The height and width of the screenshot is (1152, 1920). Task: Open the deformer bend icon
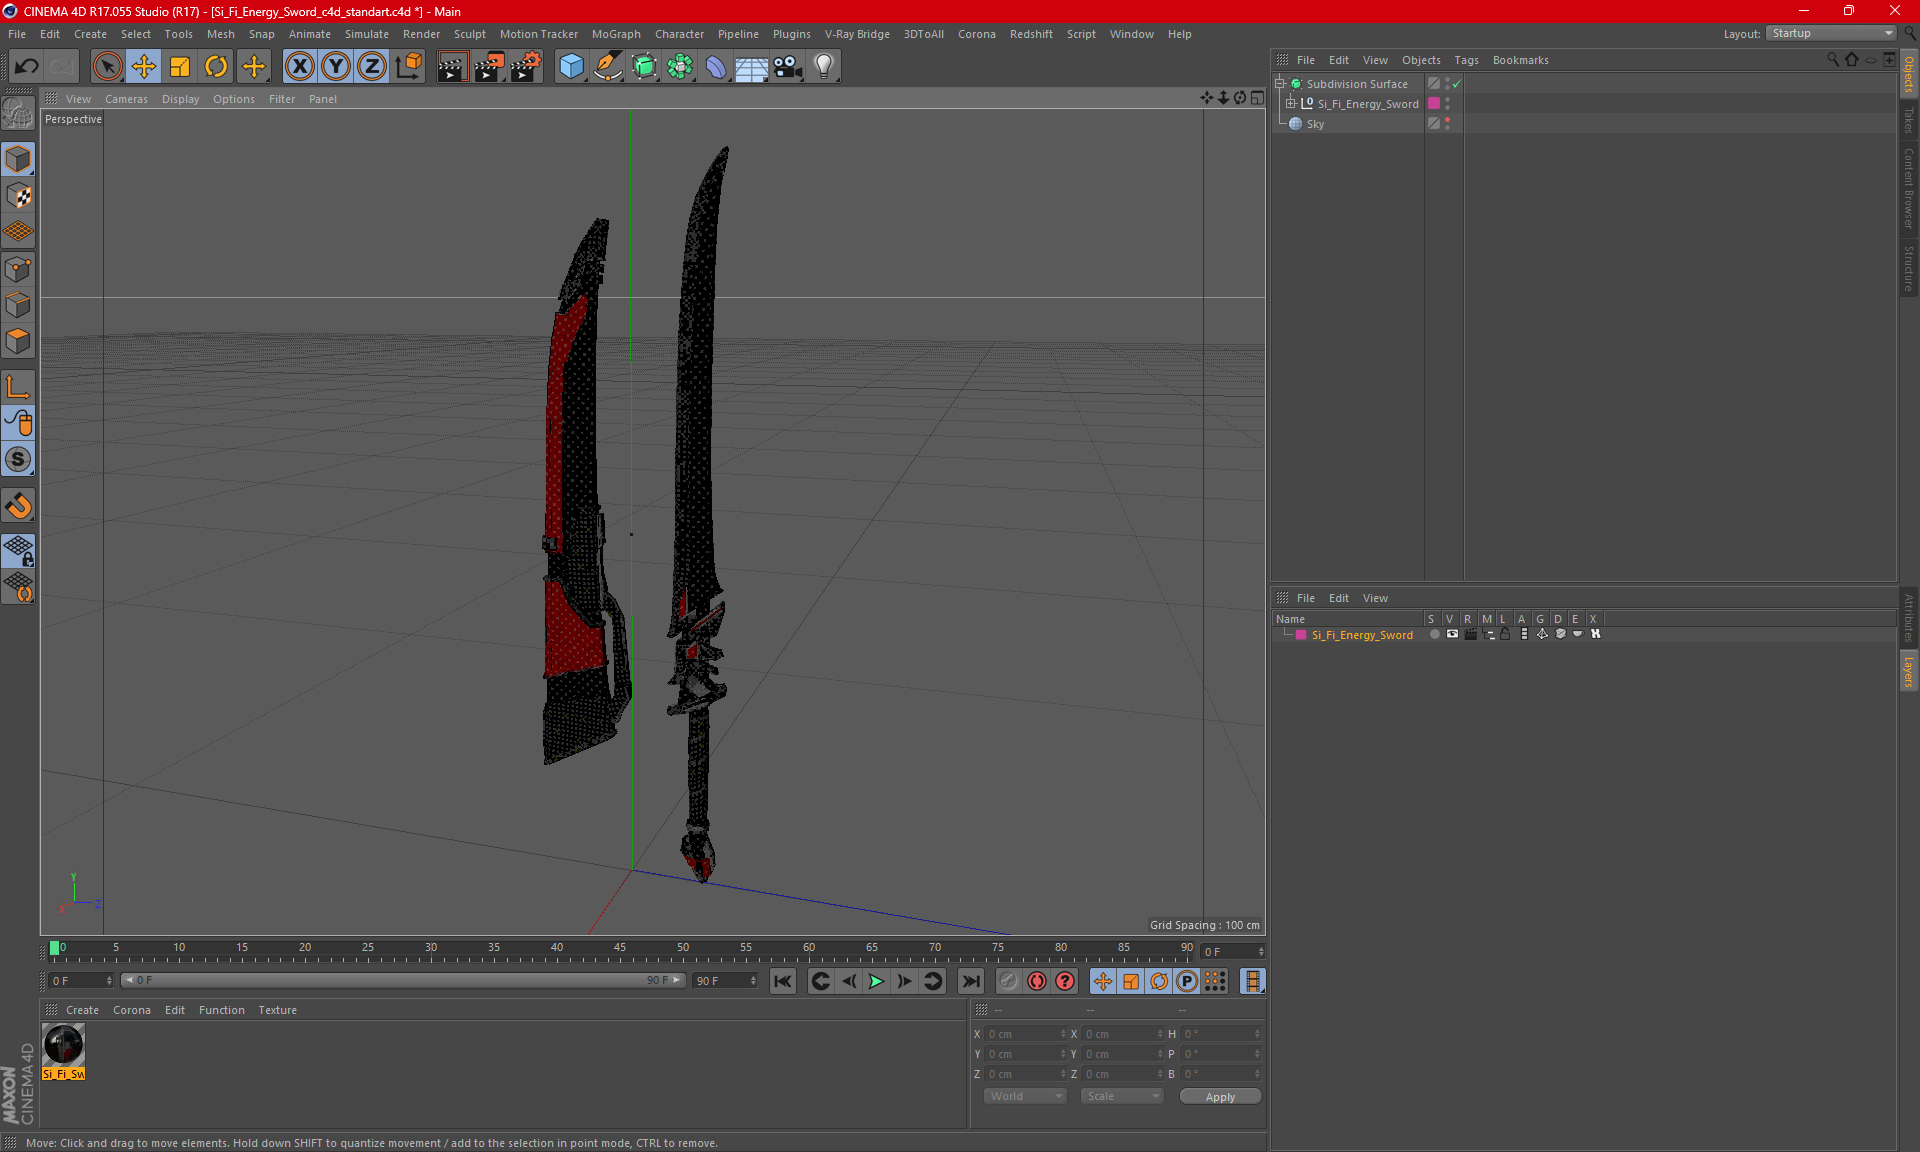(x=716, y=67)
